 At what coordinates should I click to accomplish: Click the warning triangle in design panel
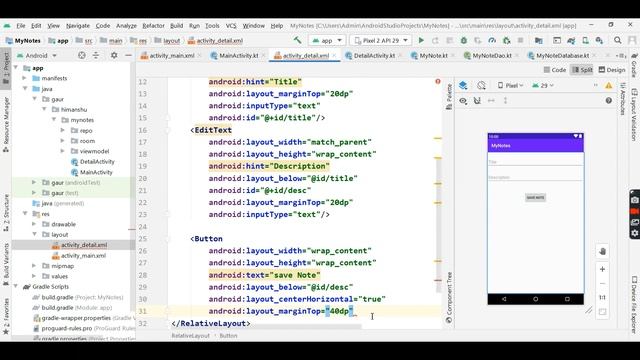pyautogui.click(x=609, y=85)
